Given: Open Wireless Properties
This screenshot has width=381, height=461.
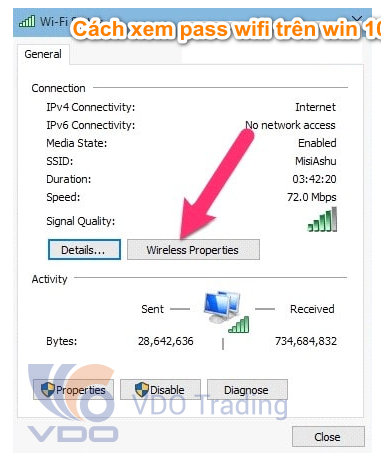Looking at the screenshot, I should 193,250.
